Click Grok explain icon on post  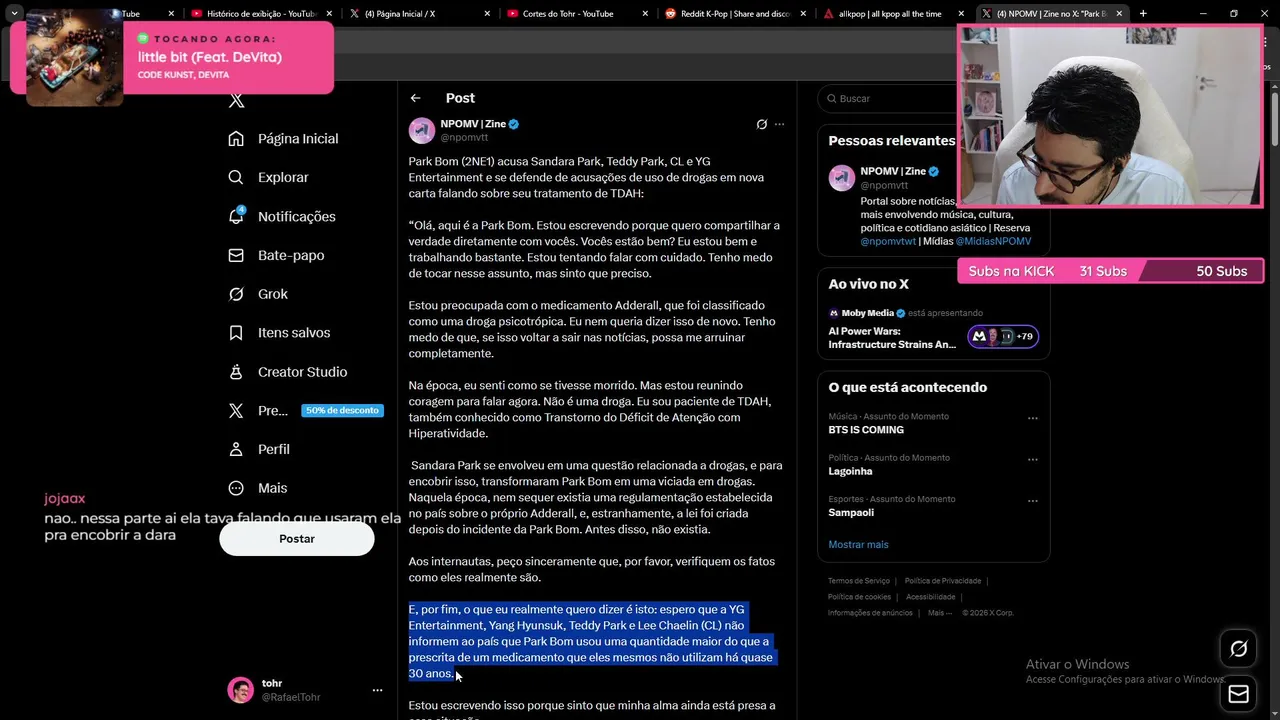pos(761,124)
